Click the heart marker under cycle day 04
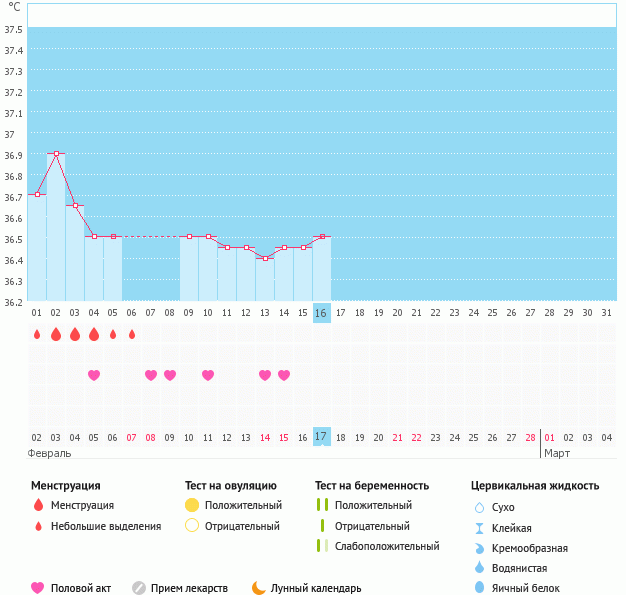 point(94,375)
